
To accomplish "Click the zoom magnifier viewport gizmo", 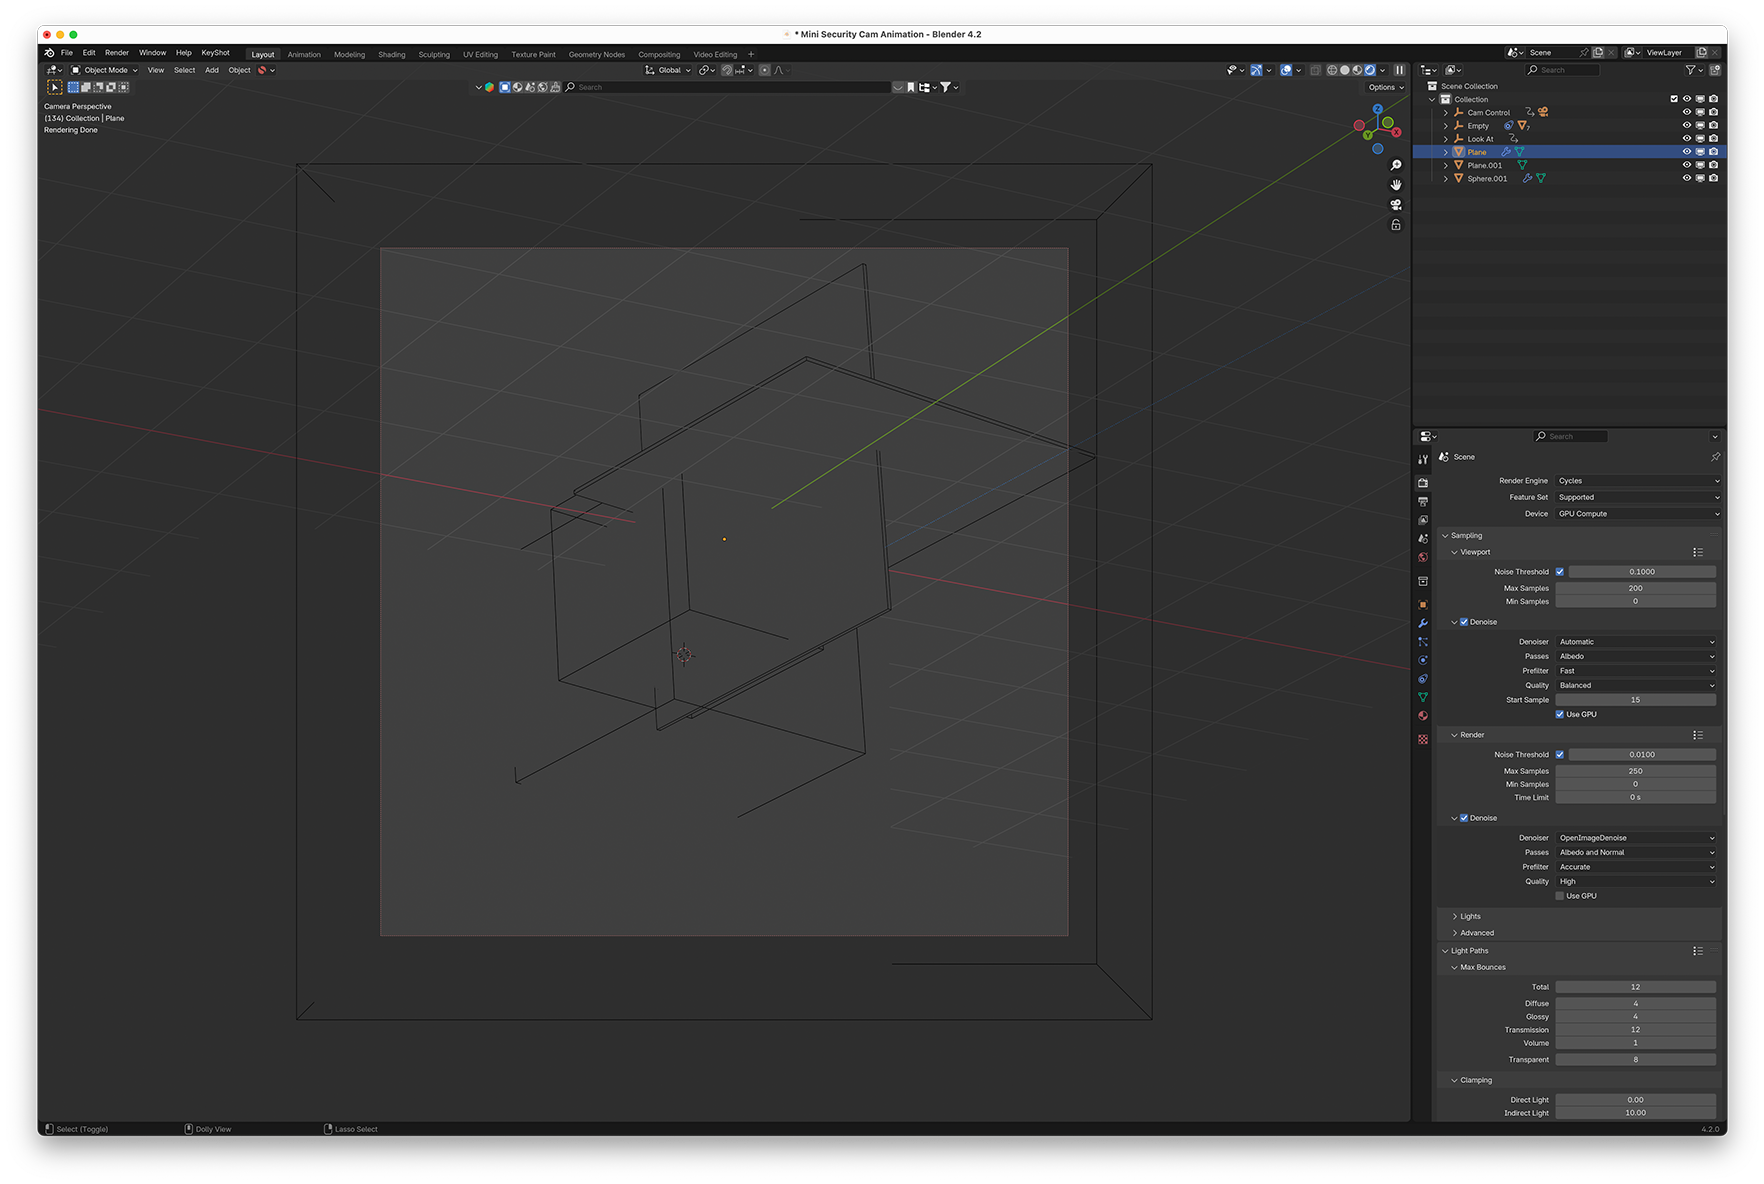I will [x=1396, y=165].
